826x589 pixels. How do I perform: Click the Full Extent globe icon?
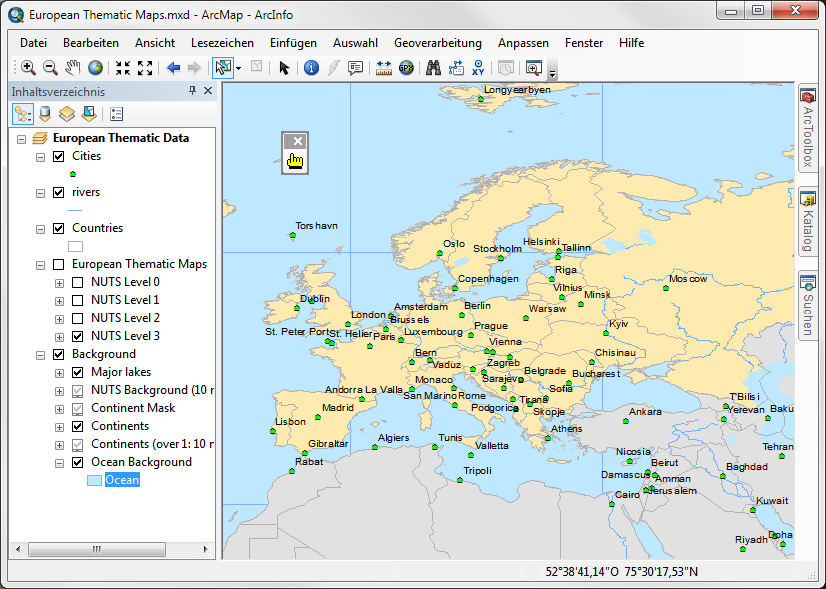(x=96, y=68)
